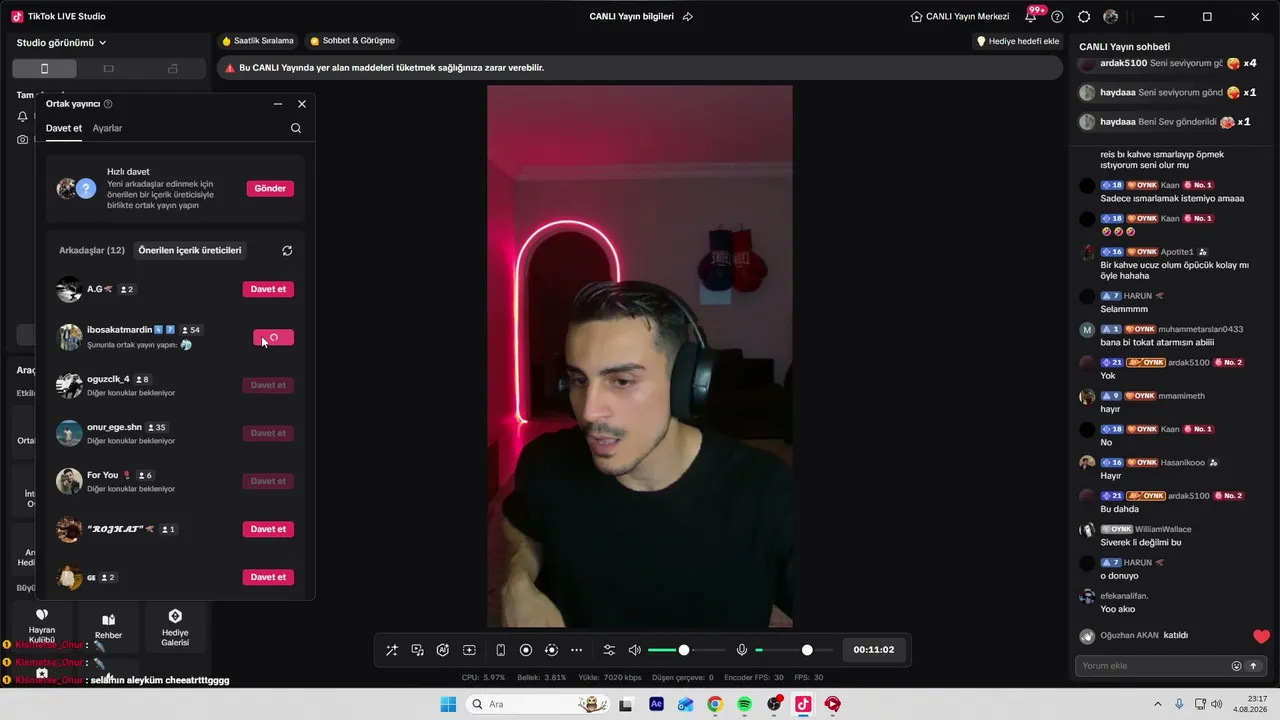Screen dimensions: 1280x720
Task: Open OBS Studio from the taskbar
Action: click(x=774, y=704)
